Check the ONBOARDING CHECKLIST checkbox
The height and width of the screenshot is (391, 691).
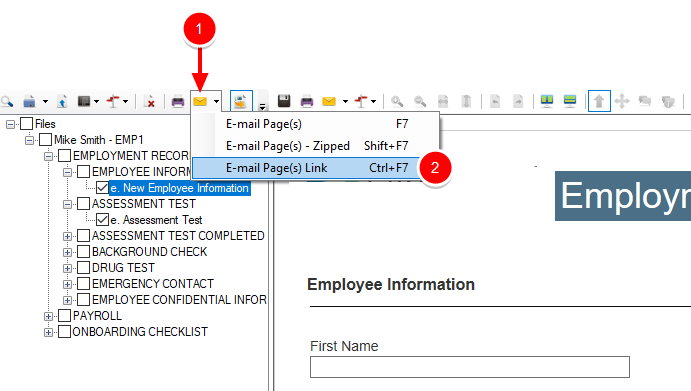click(64, 331)
